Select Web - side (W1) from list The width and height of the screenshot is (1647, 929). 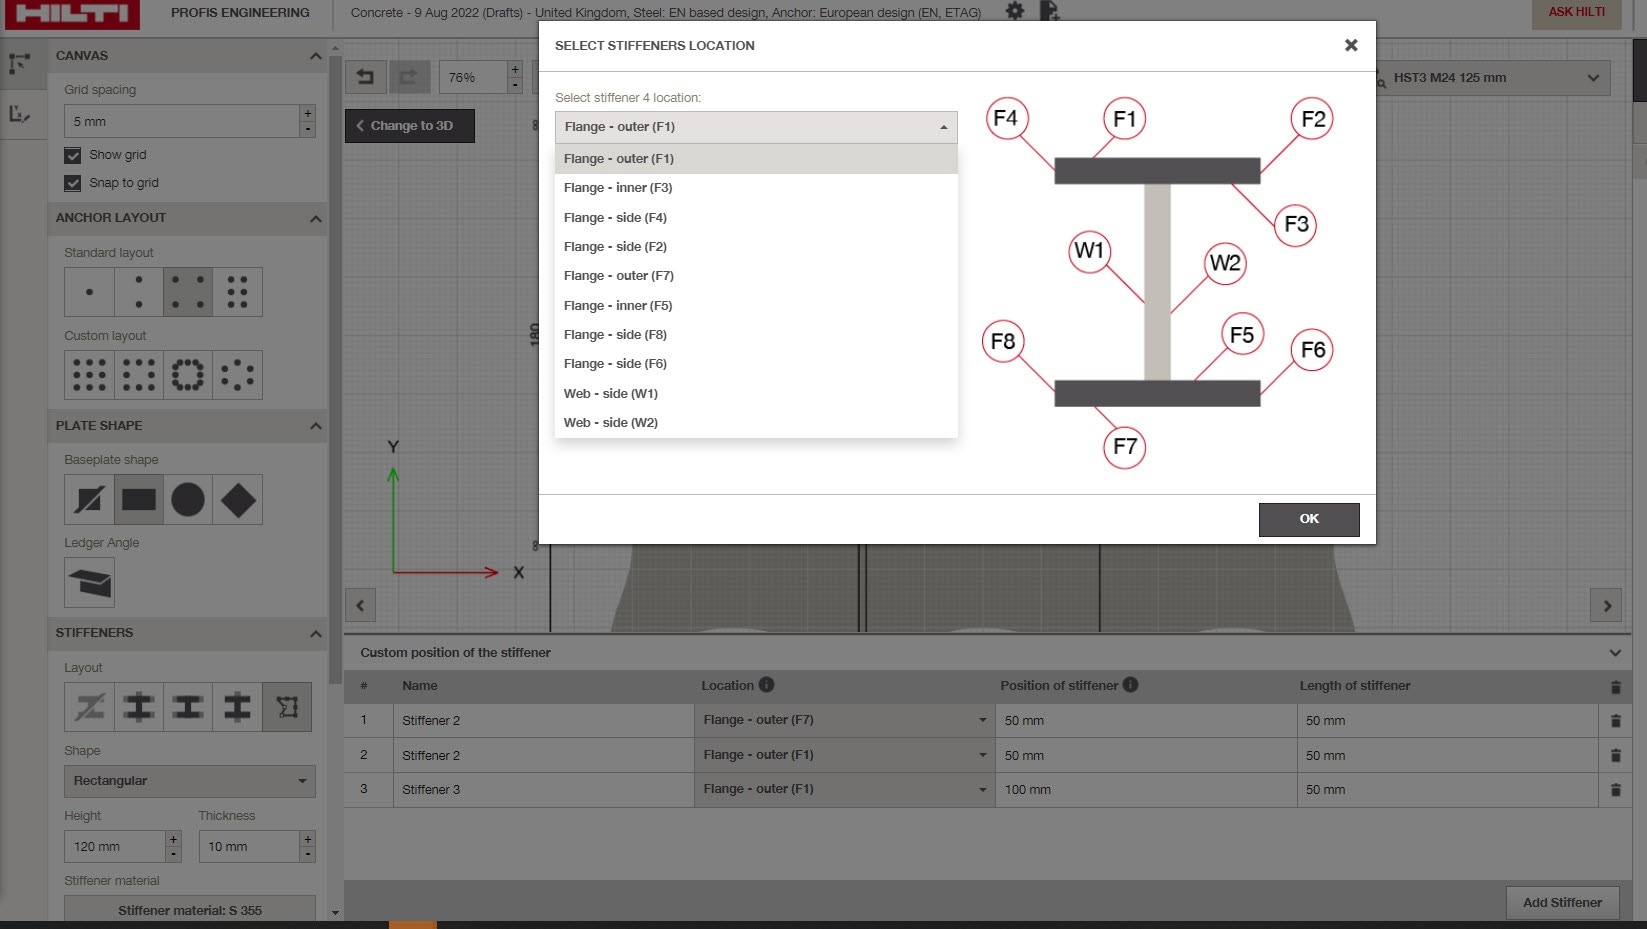[x=611, y=394]
